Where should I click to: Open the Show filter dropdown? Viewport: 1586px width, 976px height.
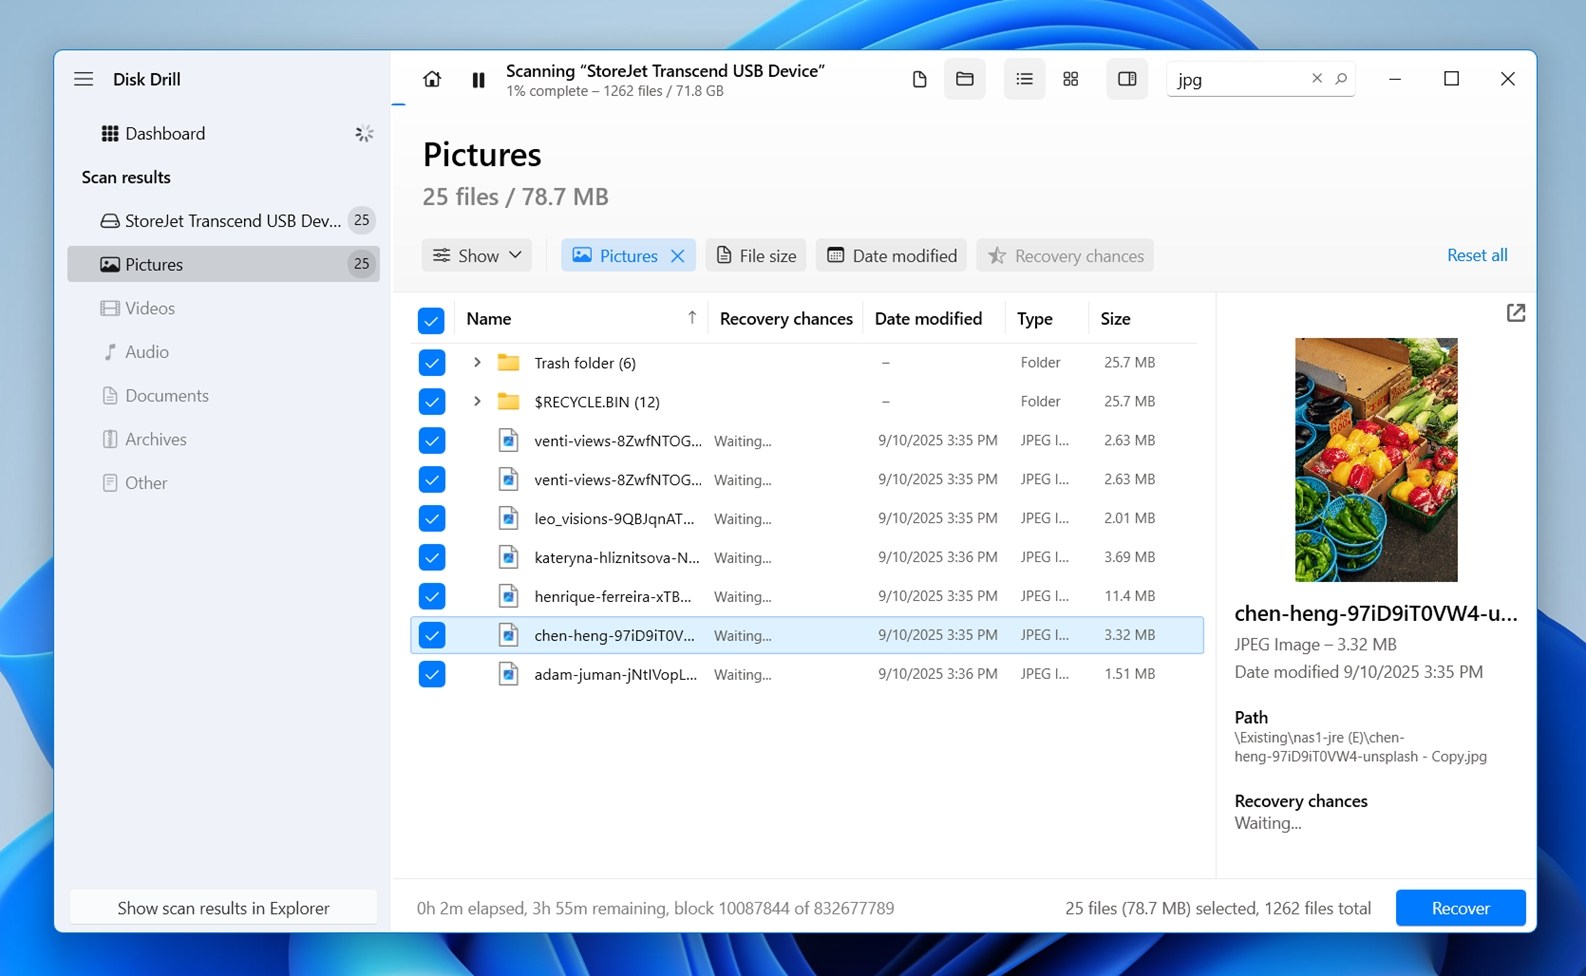tap(477, 255)
